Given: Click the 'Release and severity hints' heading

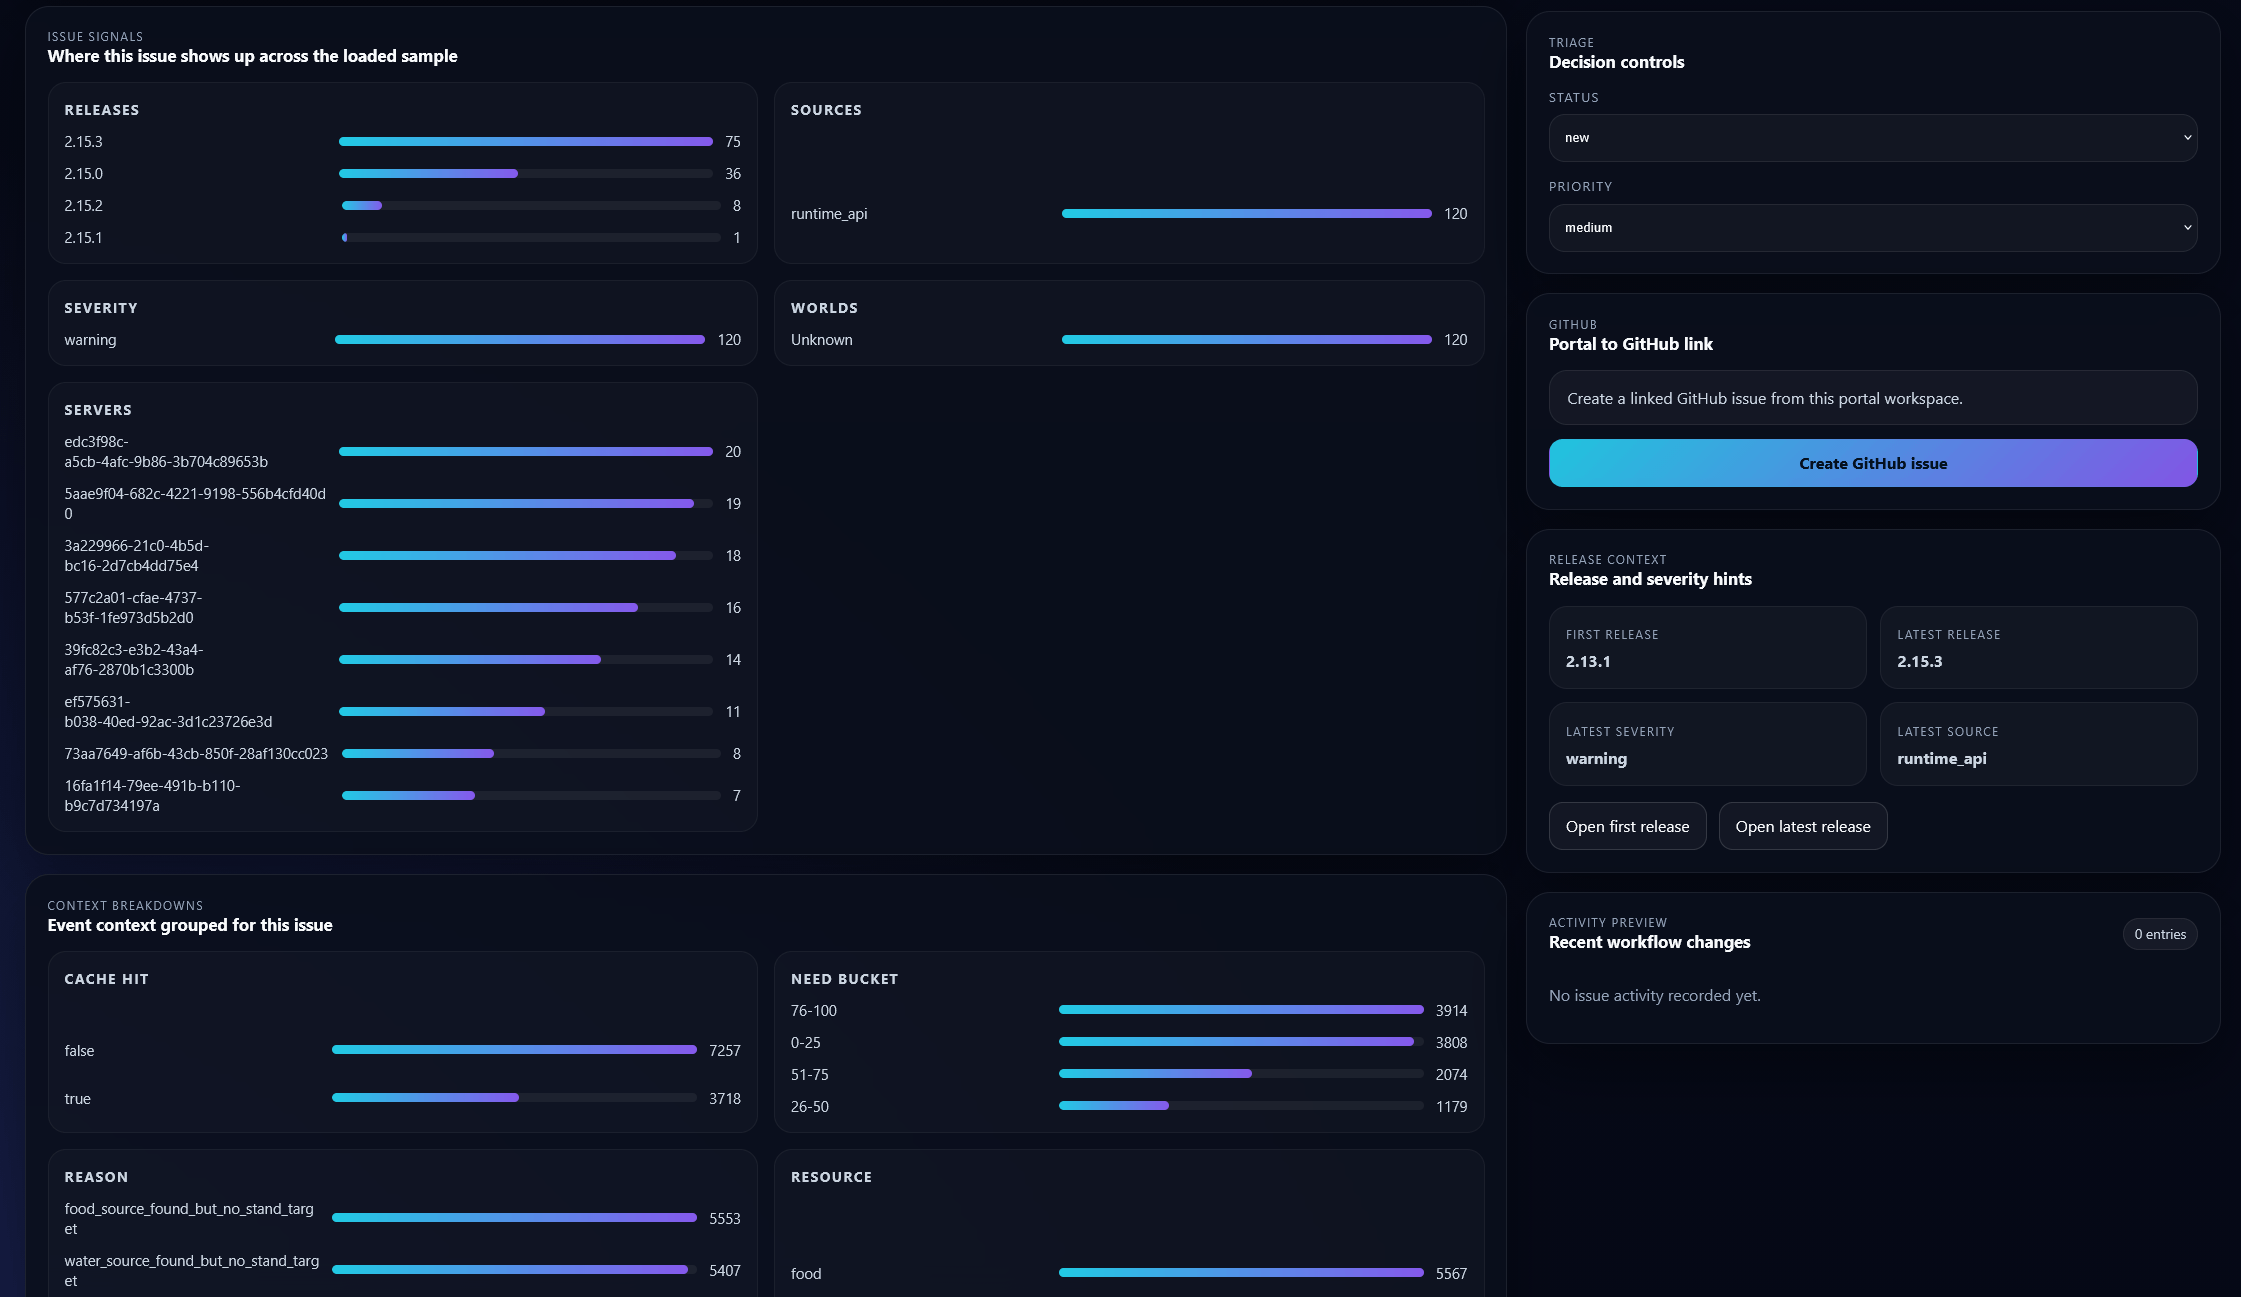Looking at the screenshot, I should pos(1650,579).
